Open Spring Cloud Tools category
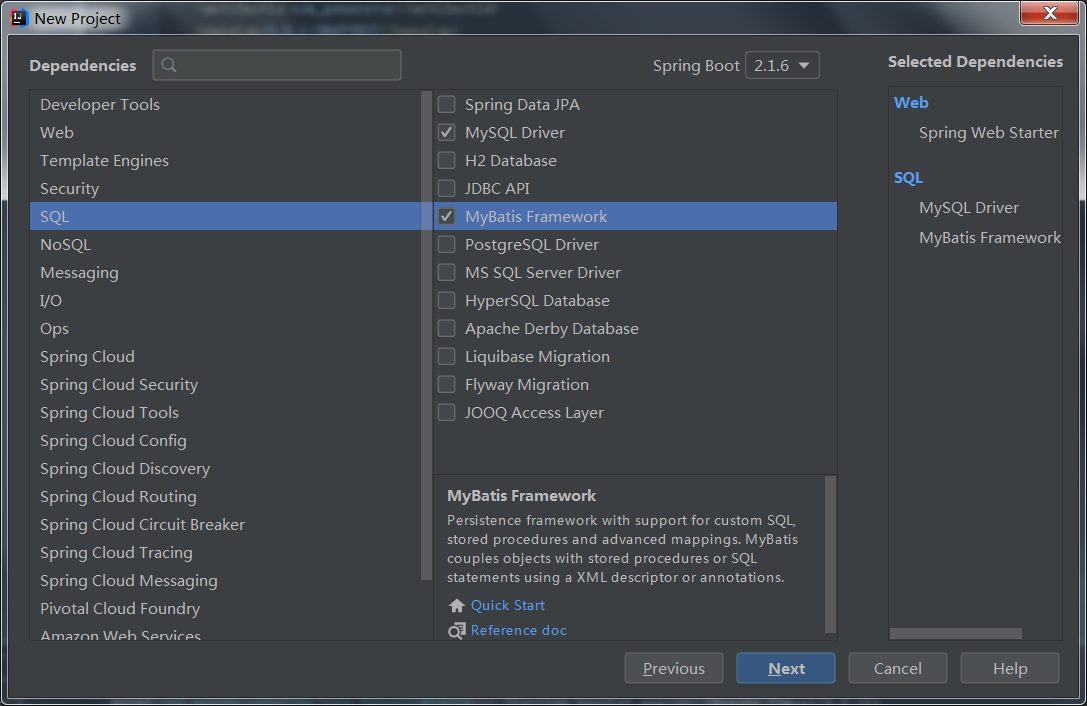 coord(225,413)
